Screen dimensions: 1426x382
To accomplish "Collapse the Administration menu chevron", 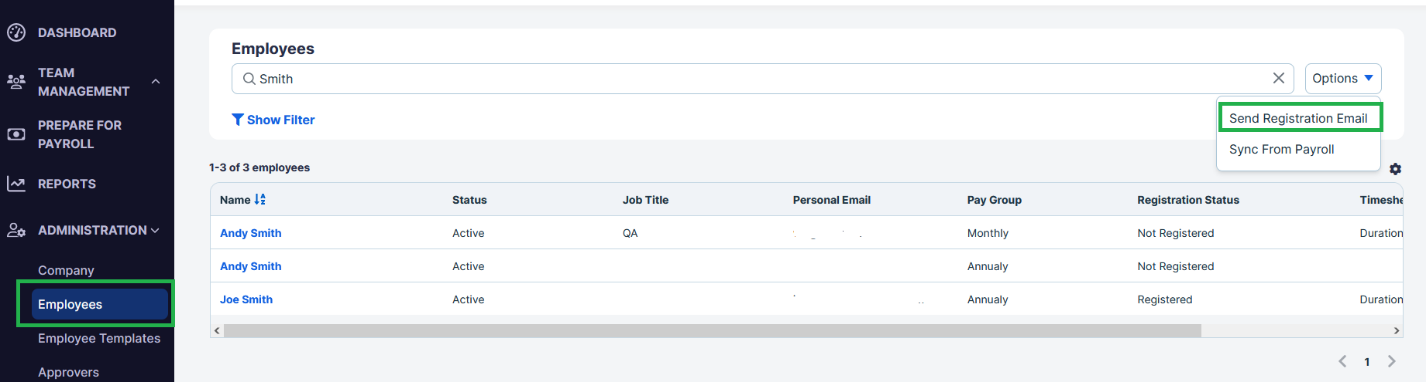I will (155, 230).
